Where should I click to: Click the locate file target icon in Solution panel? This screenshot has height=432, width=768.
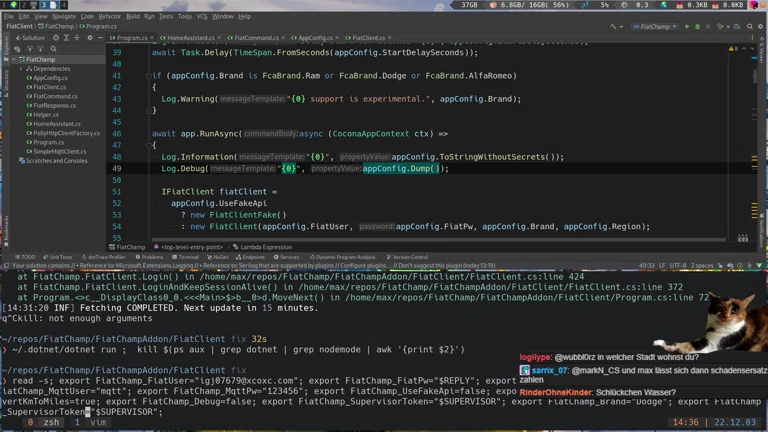pos(56,38)
